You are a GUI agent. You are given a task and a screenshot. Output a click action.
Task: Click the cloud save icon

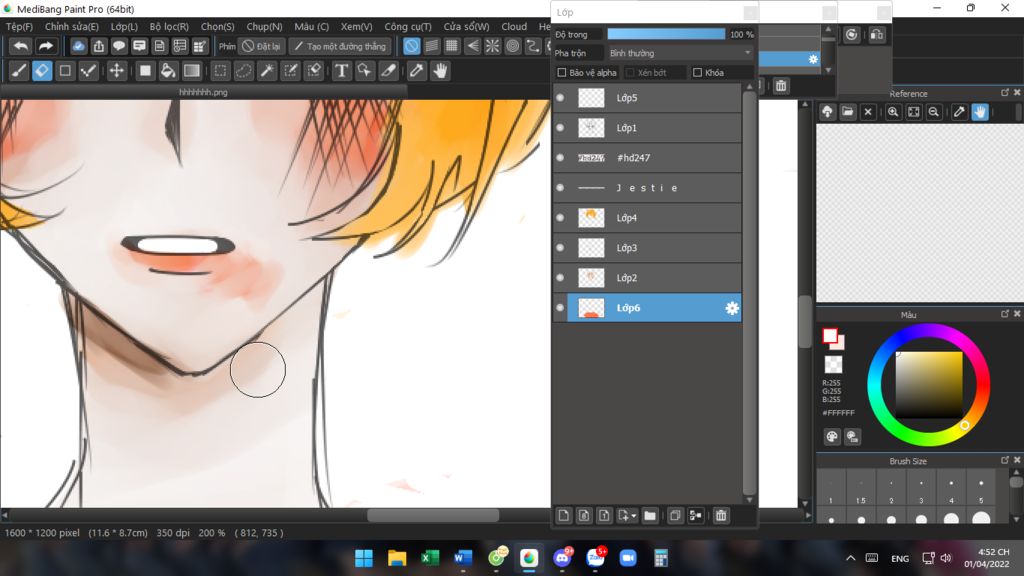tap(78, 46)
